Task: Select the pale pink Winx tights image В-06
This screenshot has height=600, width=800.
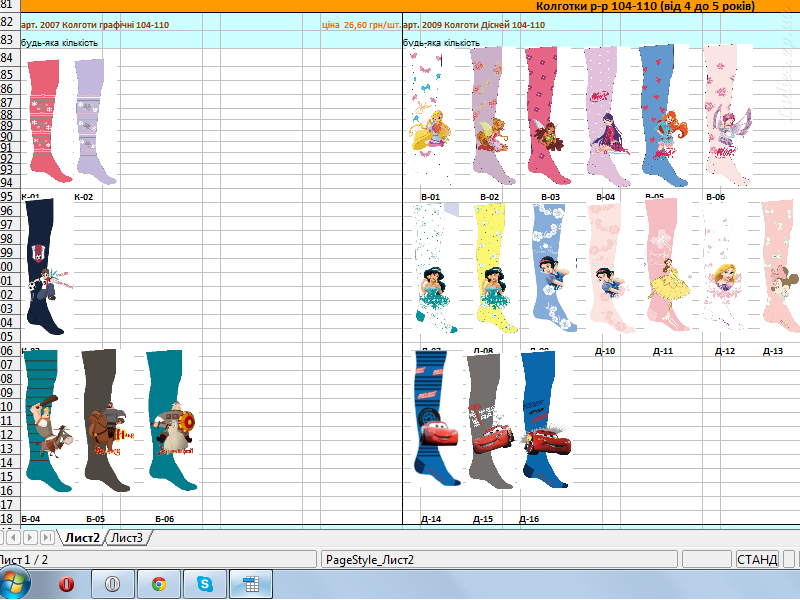Action: (x=728, y=116)
